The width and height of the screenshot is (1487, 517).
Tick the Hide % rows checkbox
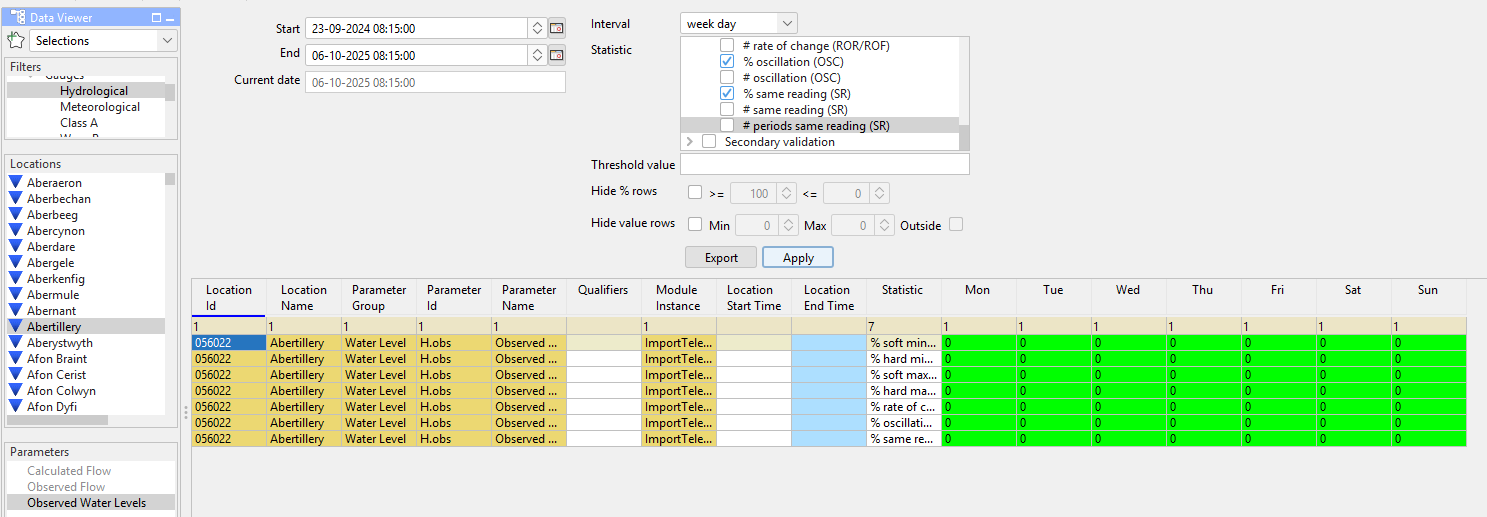(x=695, y=193)
